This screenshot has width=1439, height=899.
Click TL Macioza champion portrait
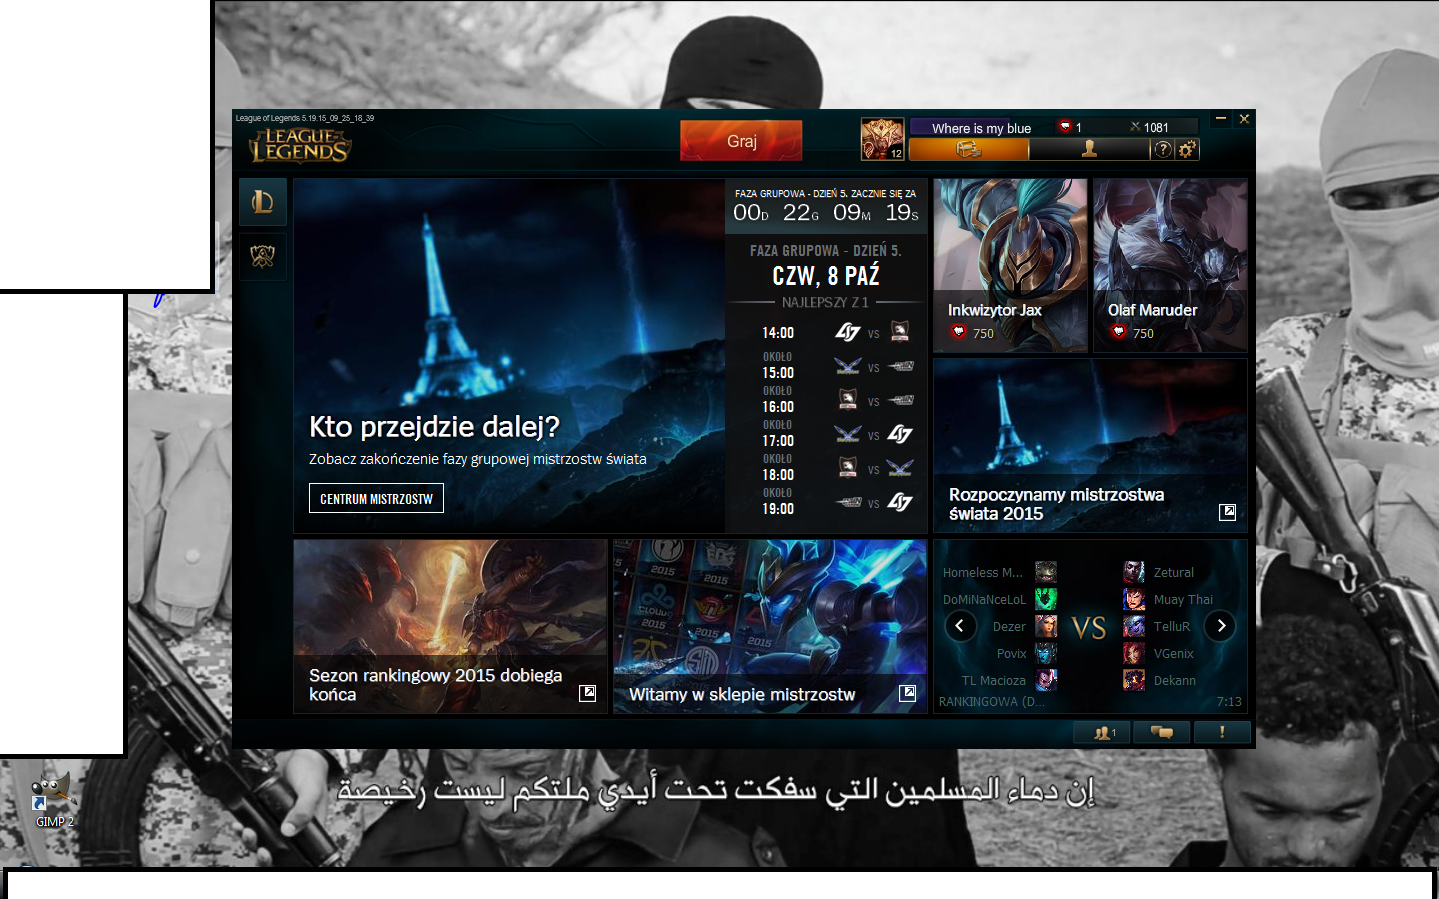pos(1046,680)
